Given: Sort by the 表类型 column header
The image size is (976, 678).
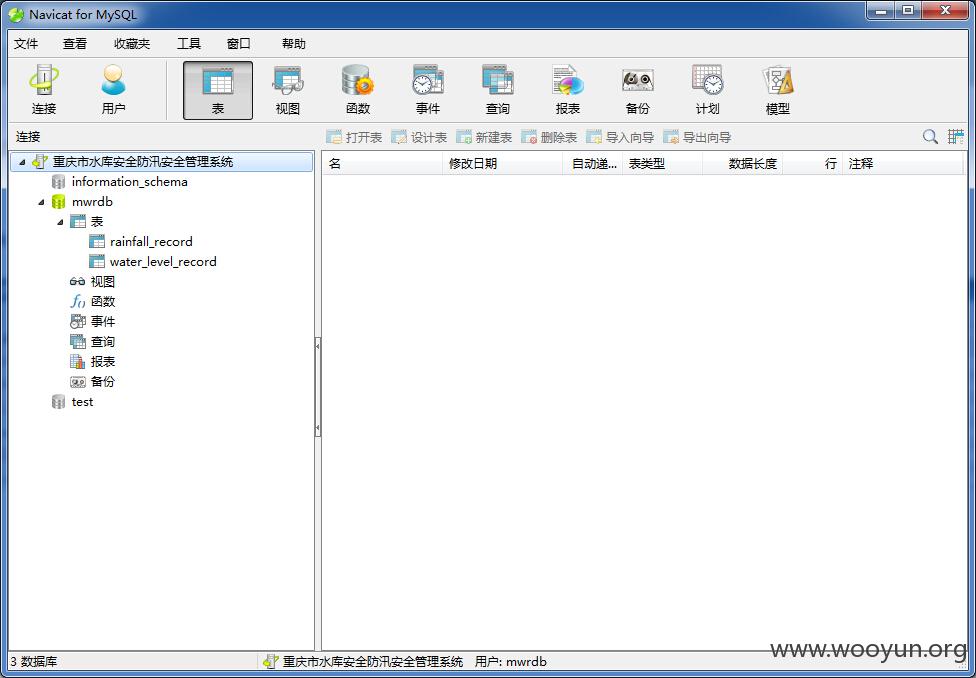Looking at the screenshot, I should [662, 164].
